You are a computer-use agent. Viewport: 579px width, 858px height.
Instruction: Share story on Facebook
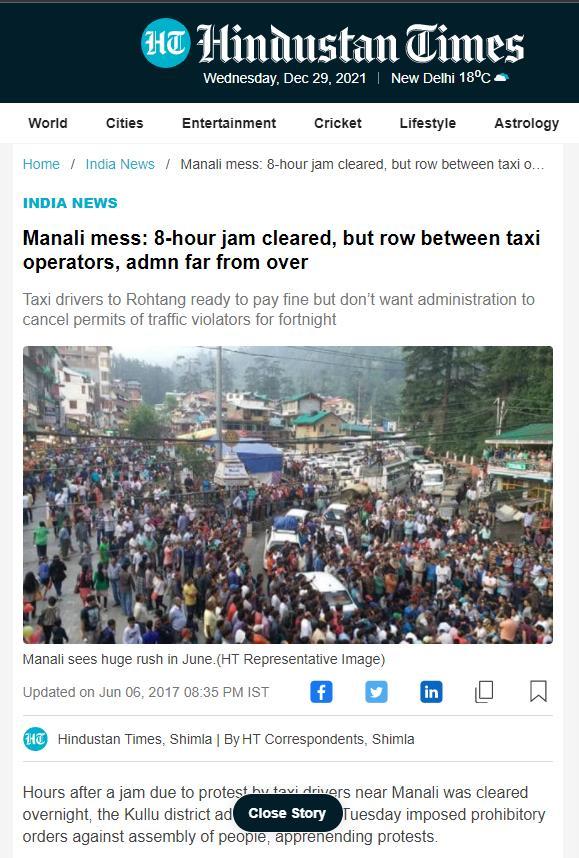click(321, 692)
